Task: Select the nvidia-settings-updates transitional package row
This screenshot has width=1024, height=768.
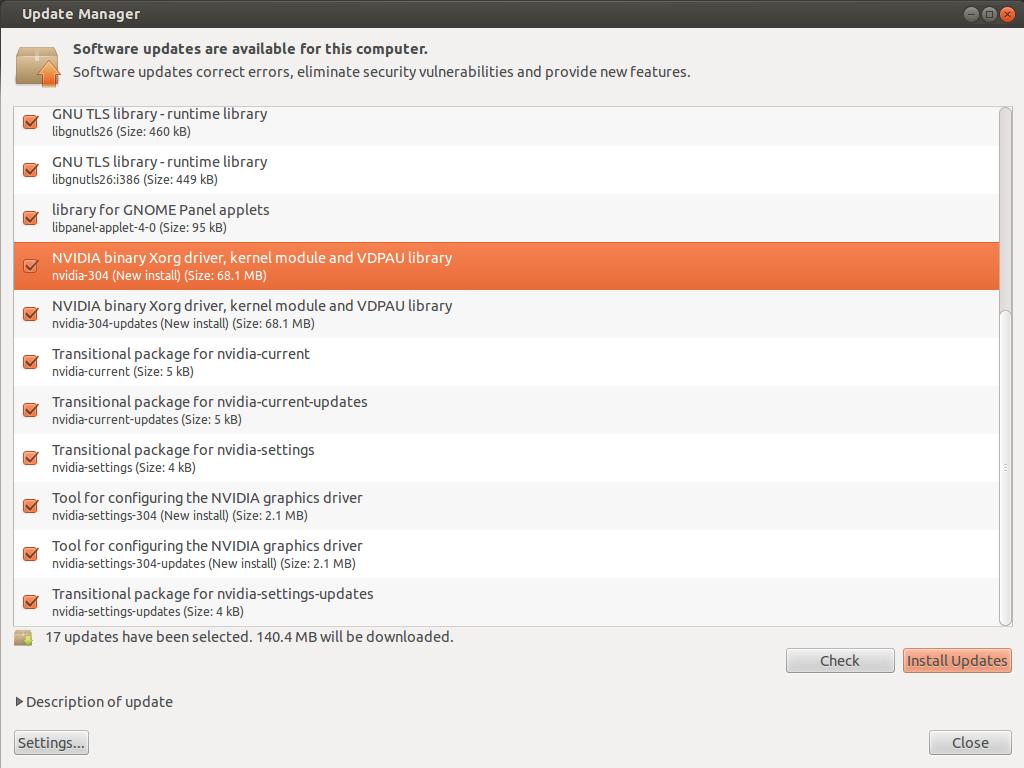Action: click(400, 602)
